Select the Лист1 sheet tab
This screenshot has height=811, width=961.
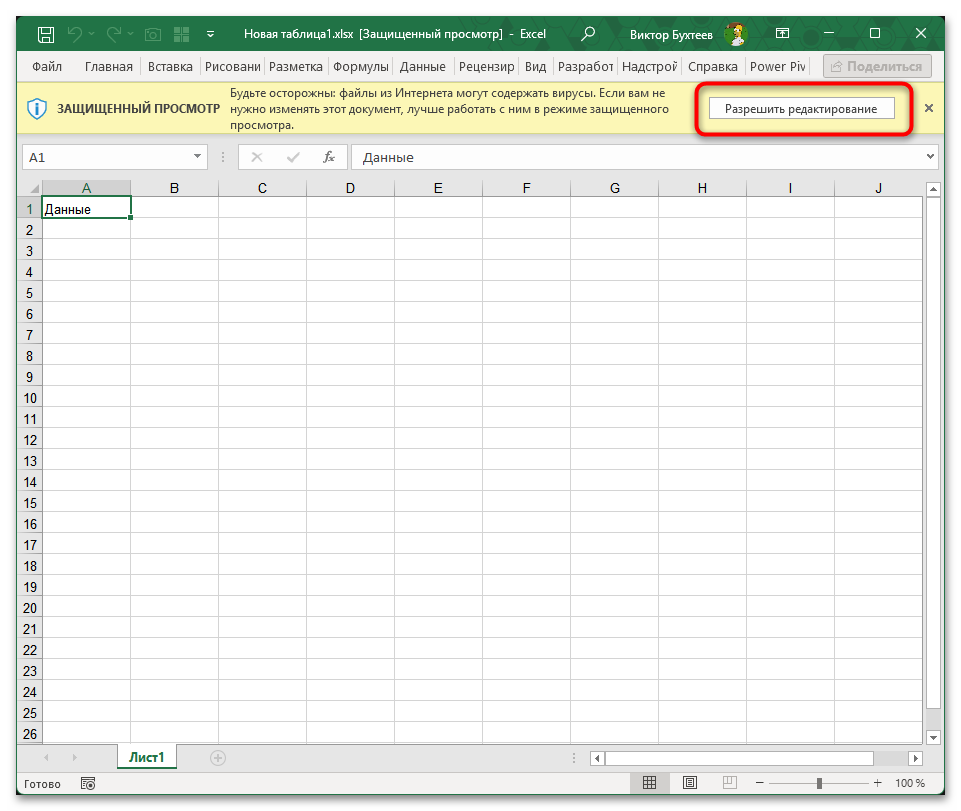pos(146,757)
